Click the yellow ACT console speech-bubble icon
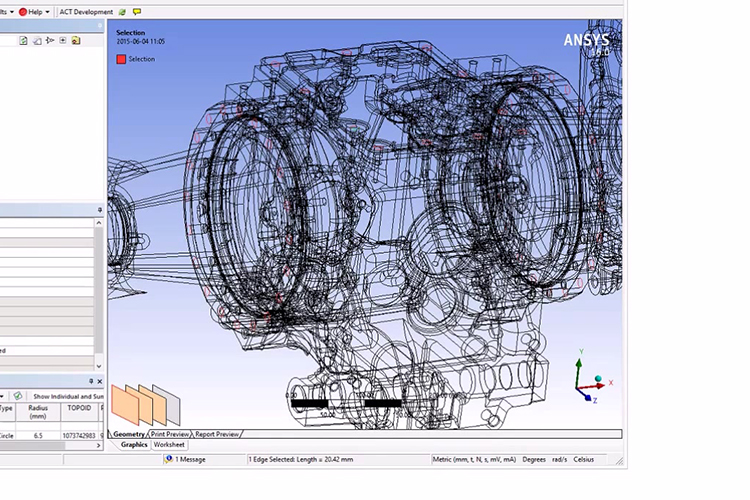Screen dimensions: 750x500 point(137,12)
